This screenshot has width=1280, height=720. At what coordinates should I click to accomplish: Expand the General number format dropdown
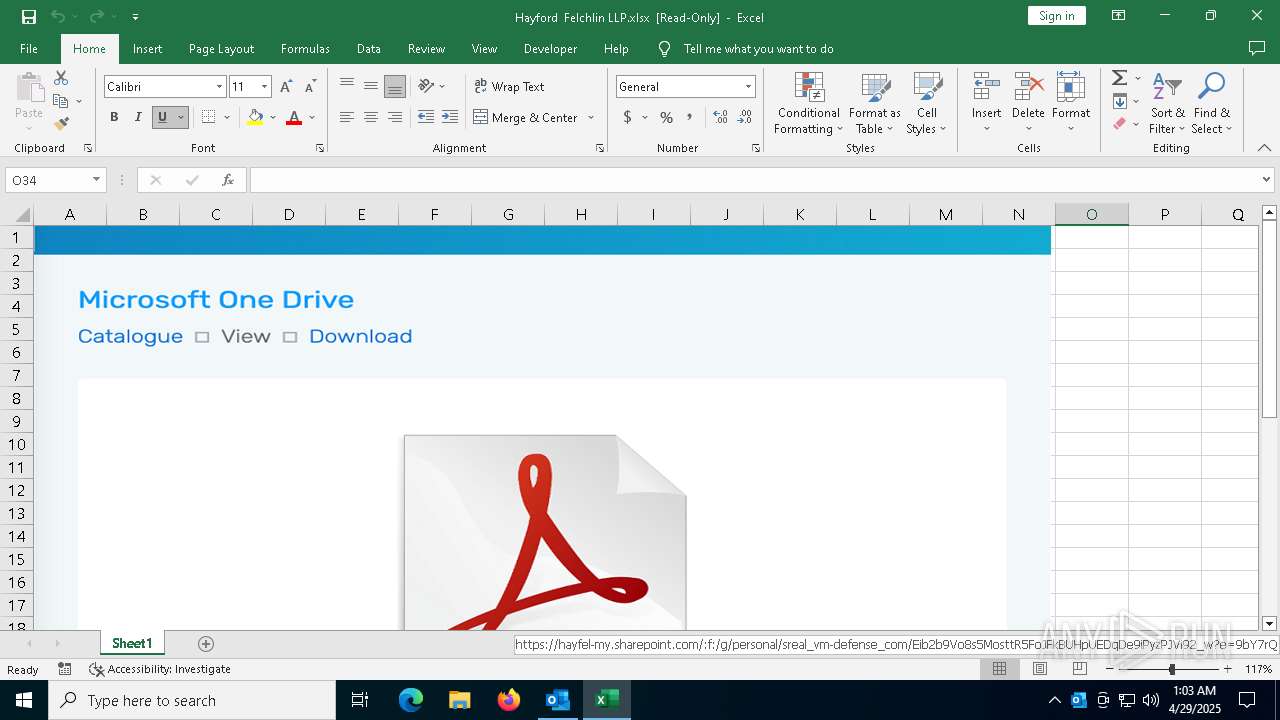pos(748,87)
